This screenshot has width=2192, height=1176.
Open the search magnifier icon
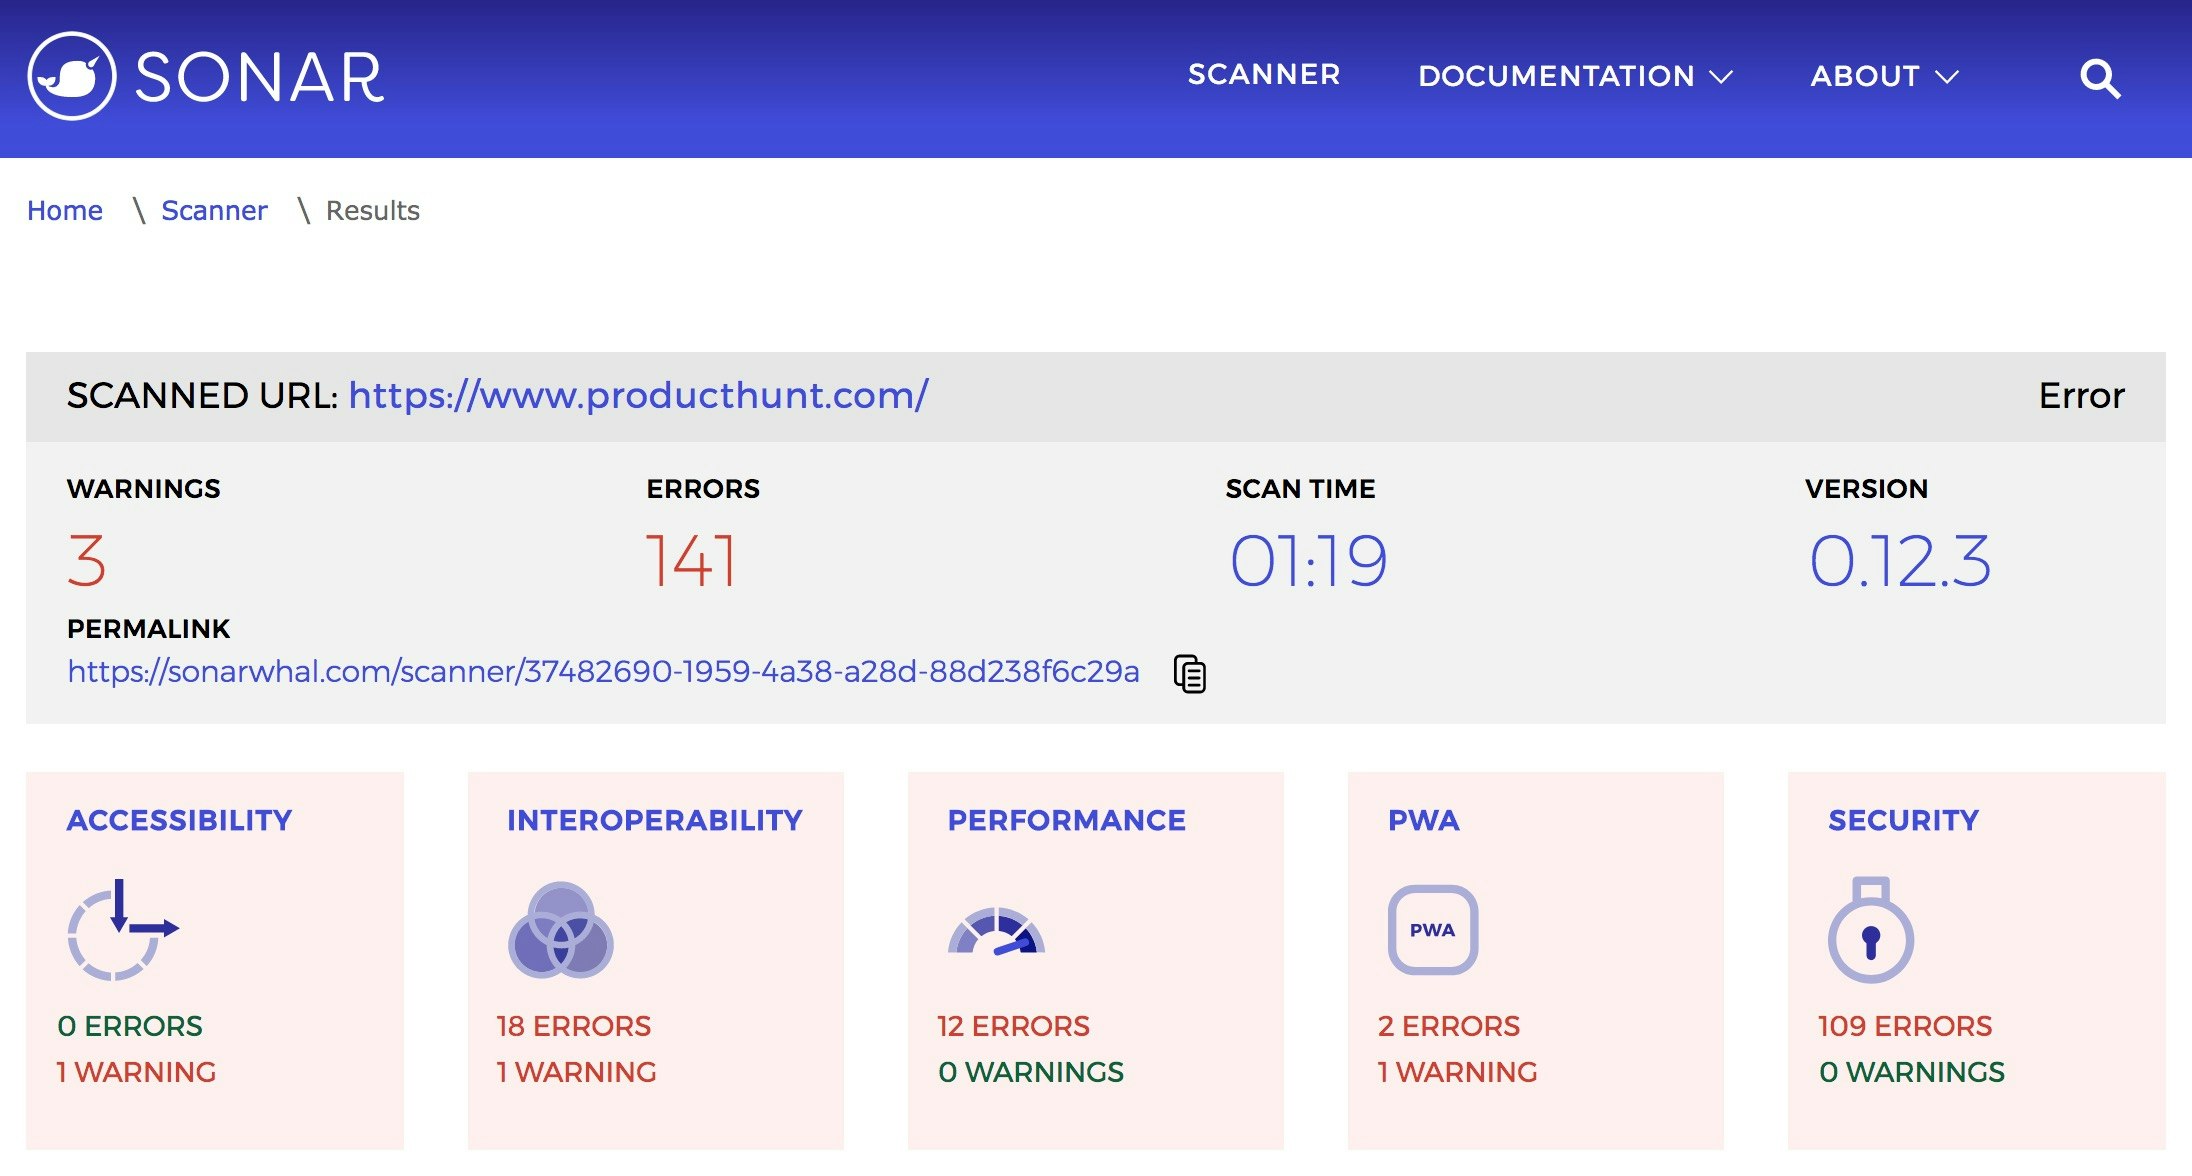(2100, 78)
